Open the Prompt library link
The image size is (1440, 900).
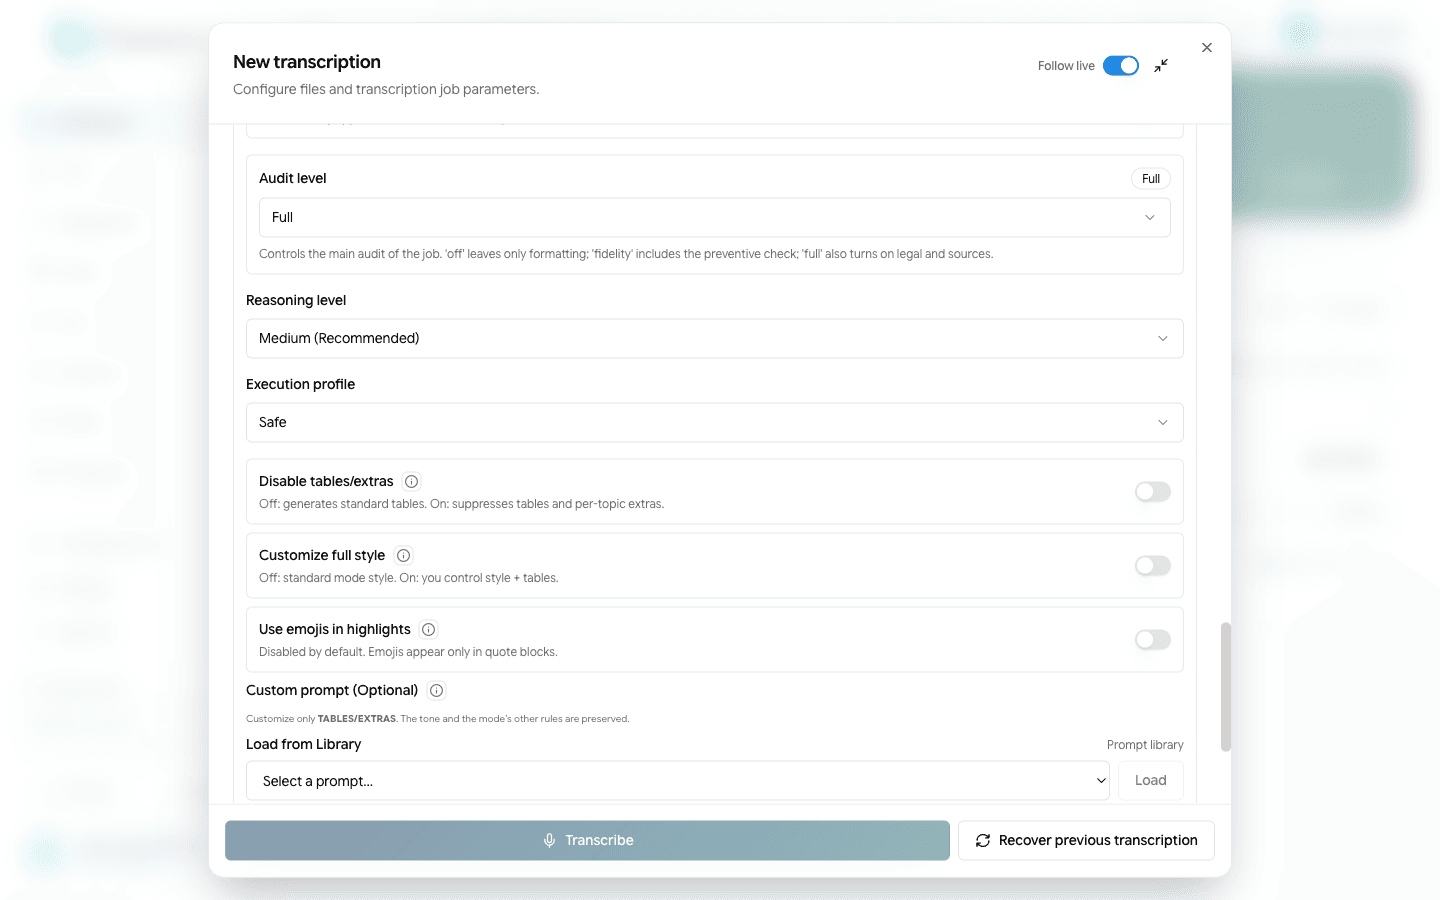pos(1145,745)
